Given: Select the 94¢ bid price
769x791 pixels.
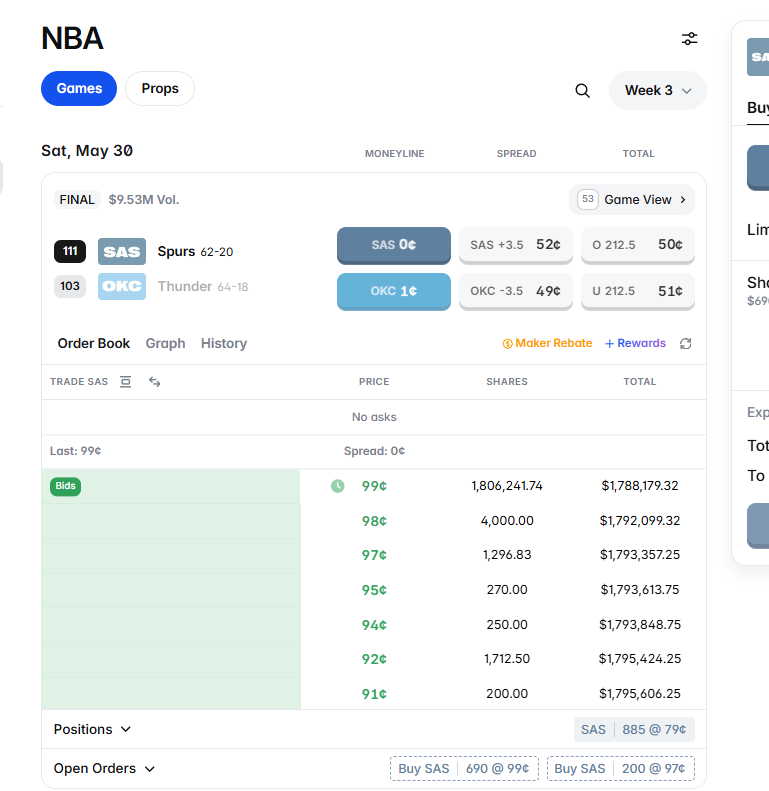Looking at the screenshot, I should coord(374,625).
